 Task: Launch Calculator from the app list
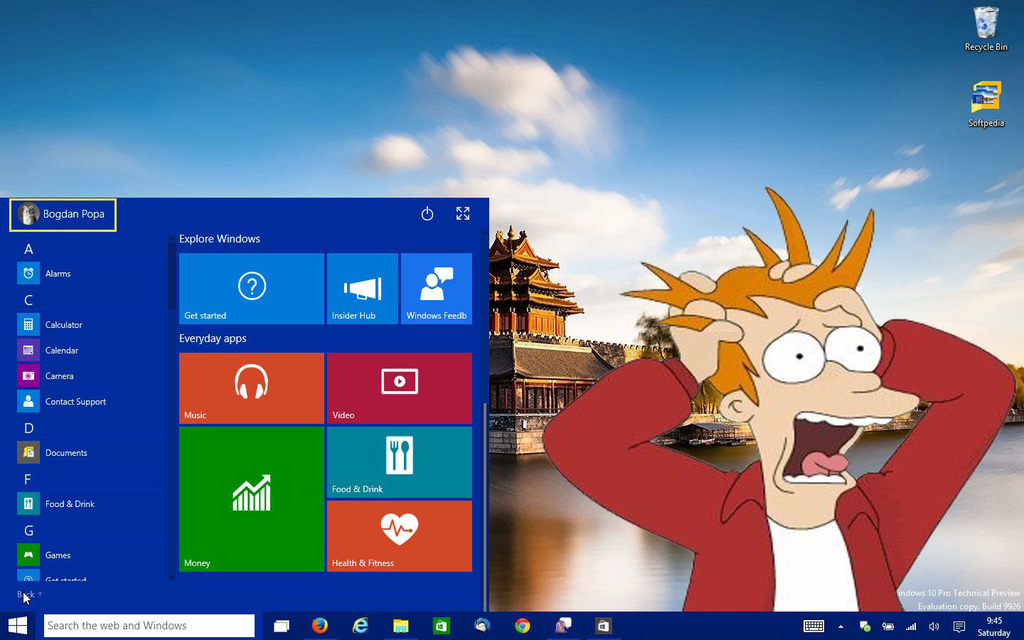click(x=91, y=325)
